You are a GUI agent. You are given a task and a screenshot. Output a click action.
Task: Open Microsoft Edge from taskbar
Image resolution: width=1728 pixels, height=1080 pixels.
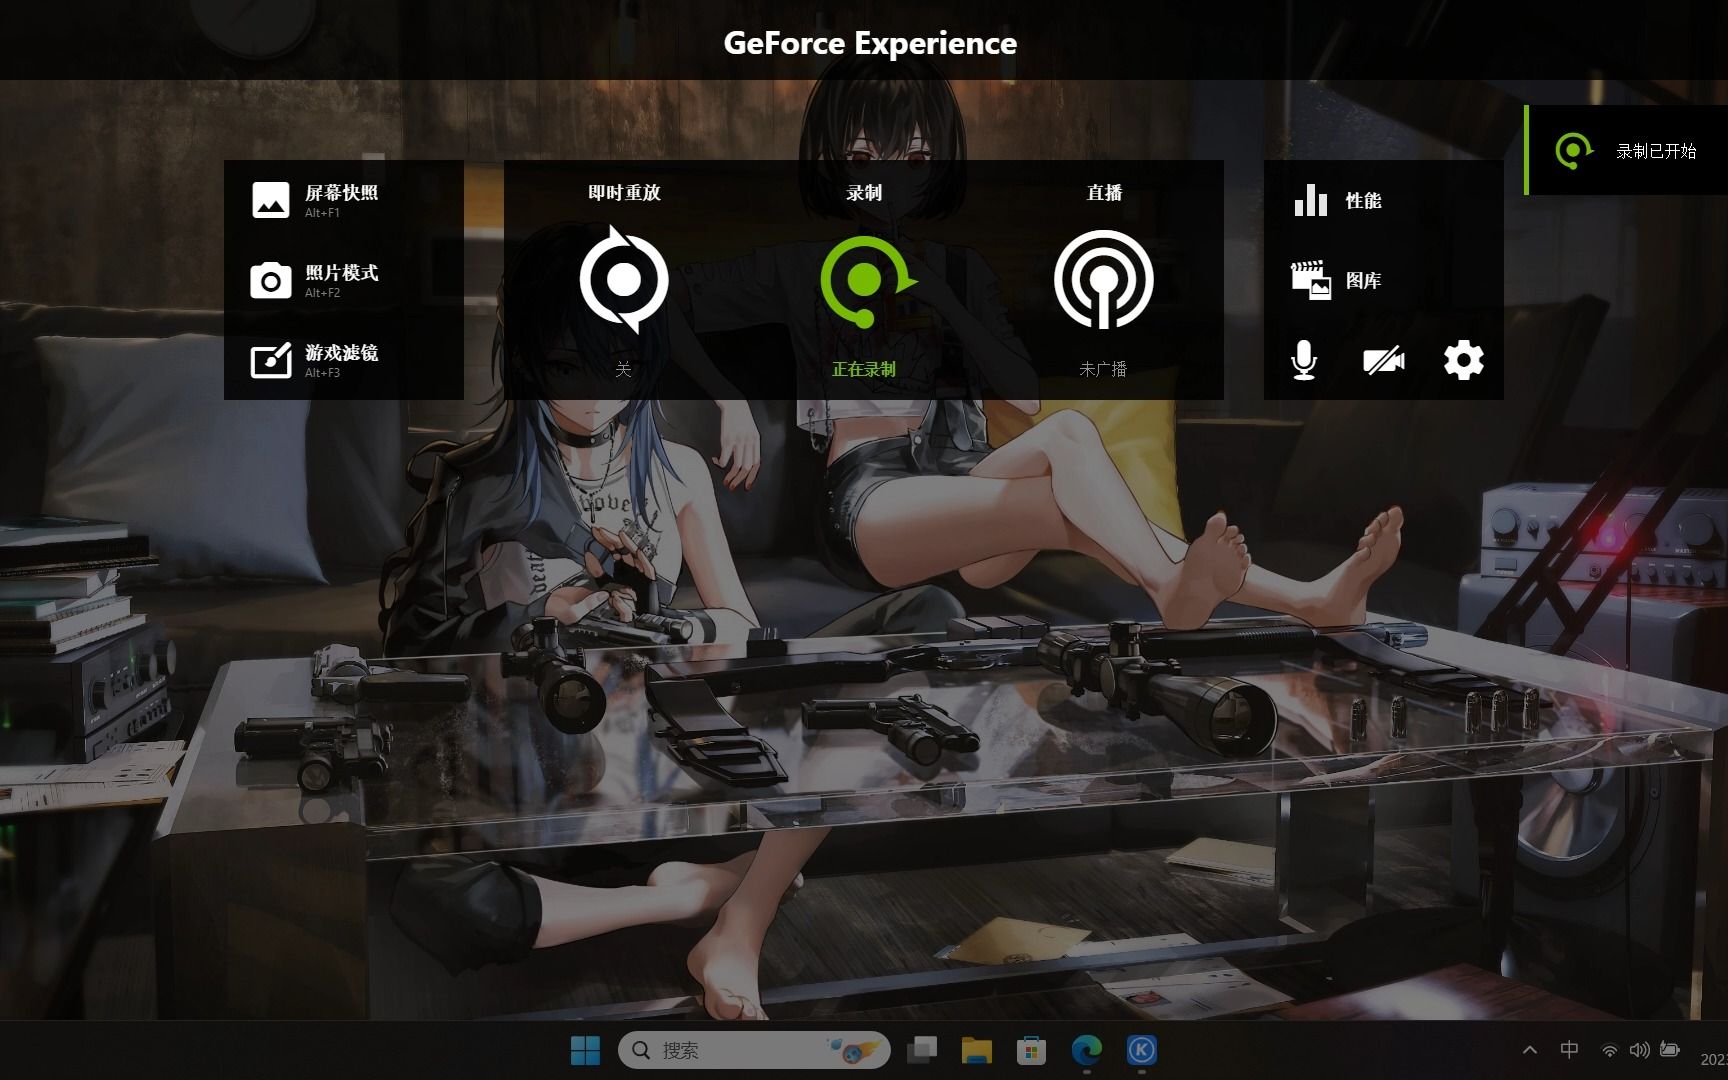point(1087,1050)
